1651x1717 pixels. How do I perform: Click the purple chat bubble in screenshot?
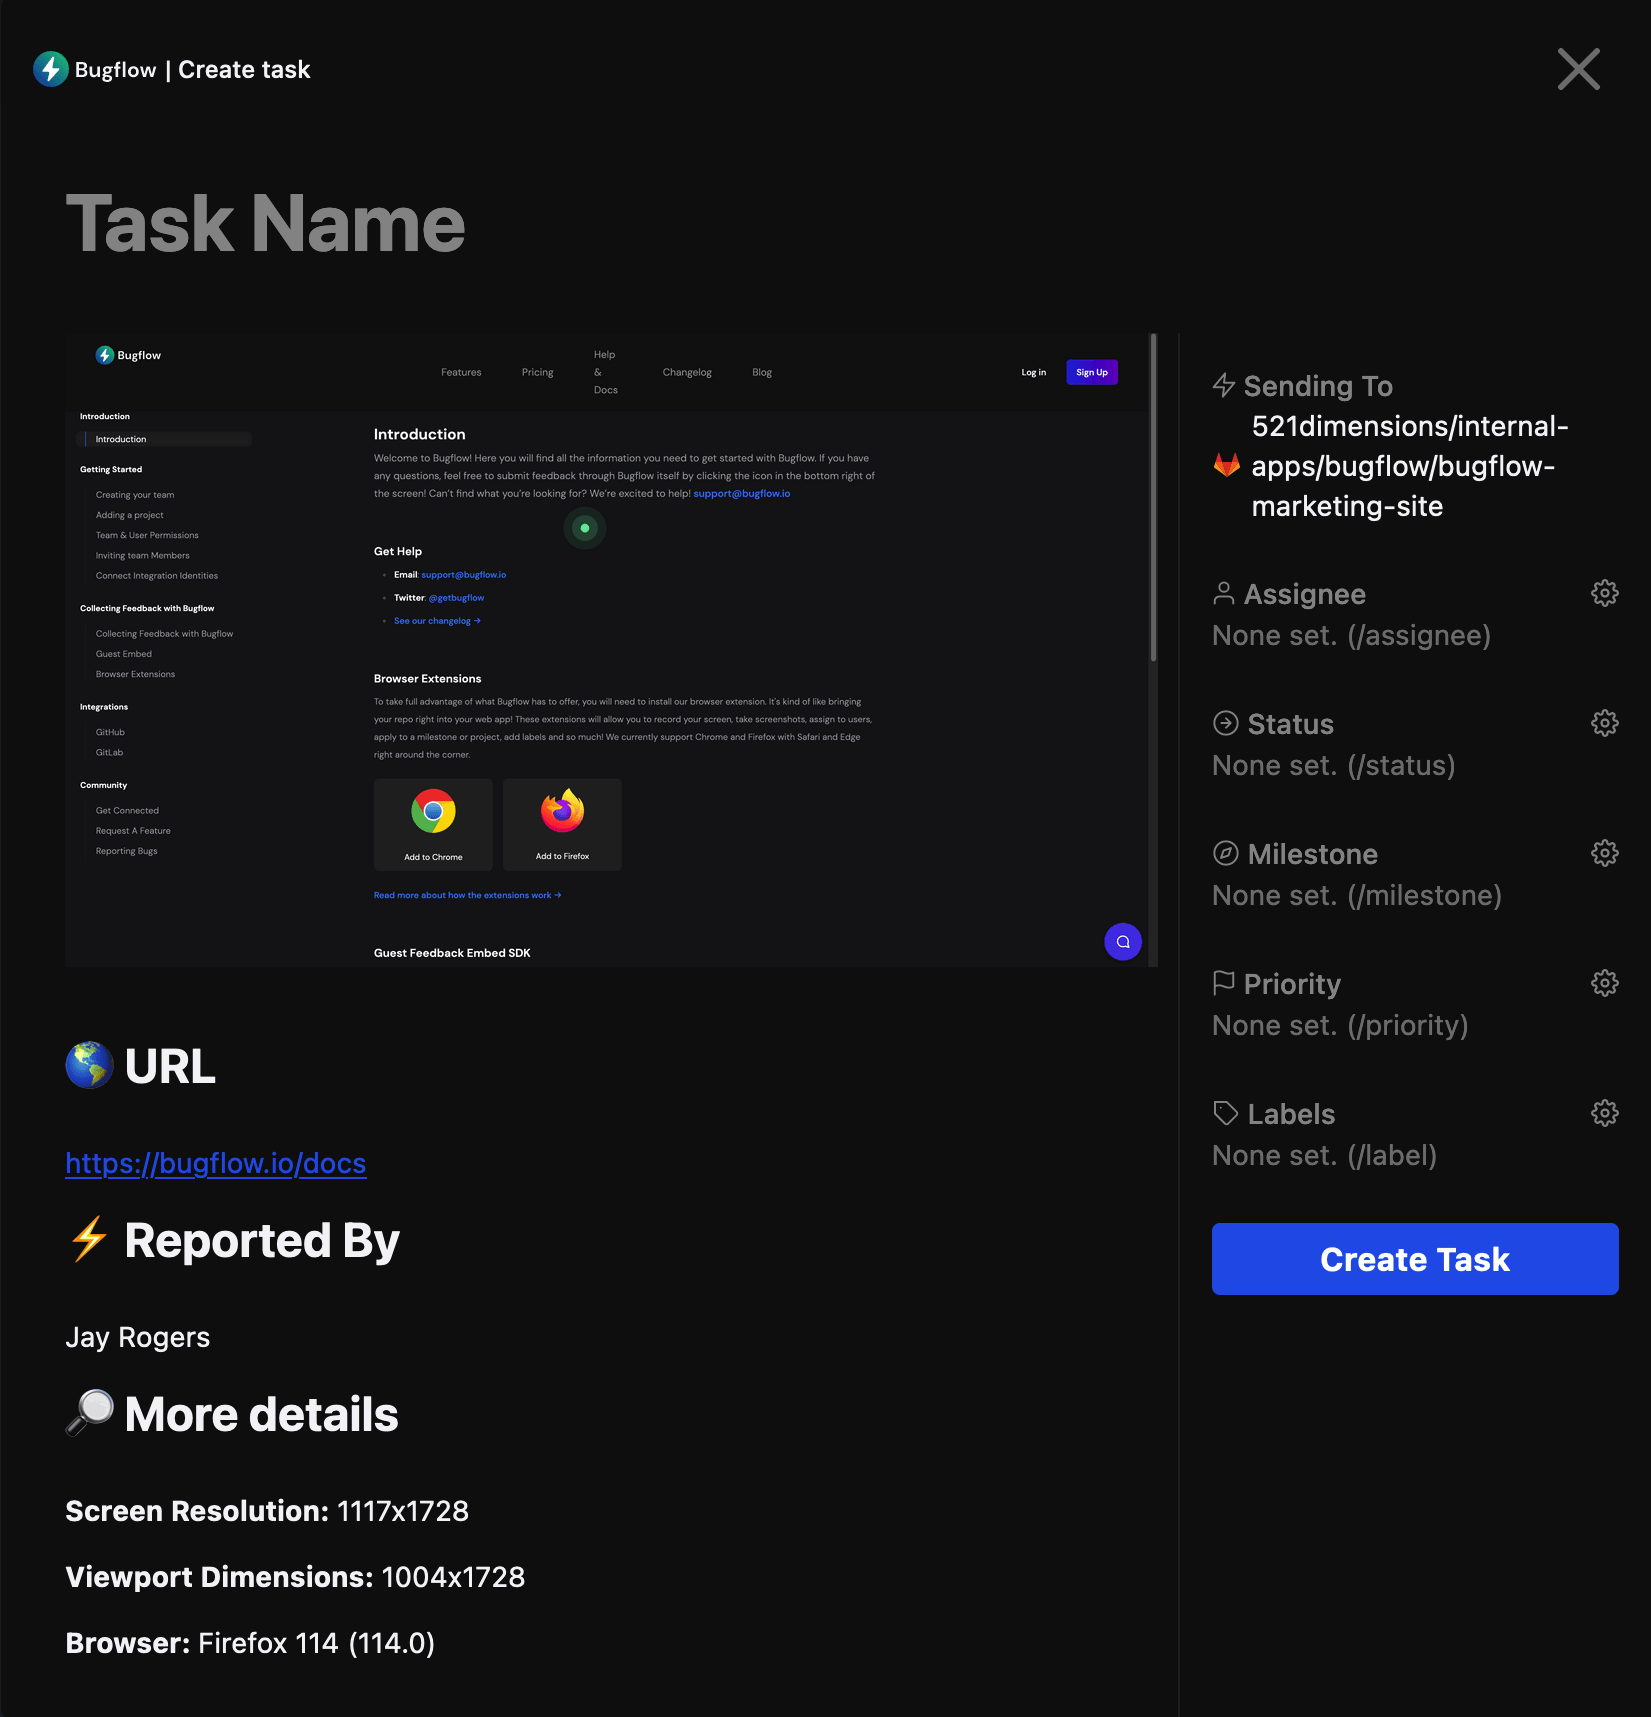(x=1123, y=941)
